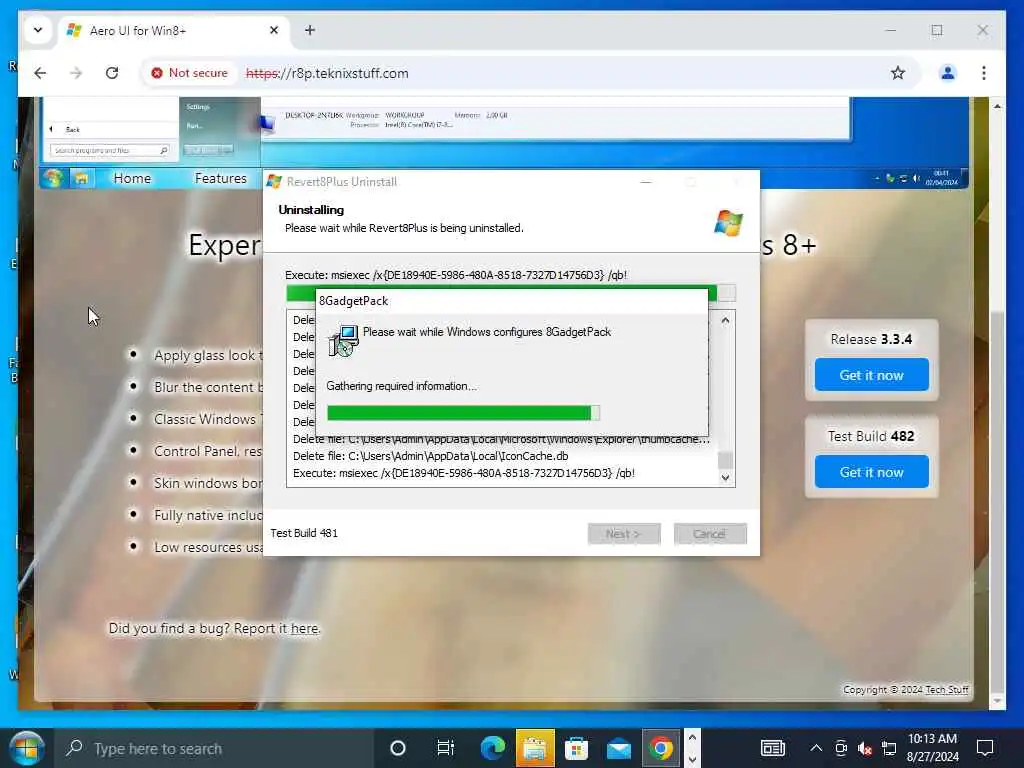
Task: Click the Windows flag logo in uninstaller
Action: [728, 223]
